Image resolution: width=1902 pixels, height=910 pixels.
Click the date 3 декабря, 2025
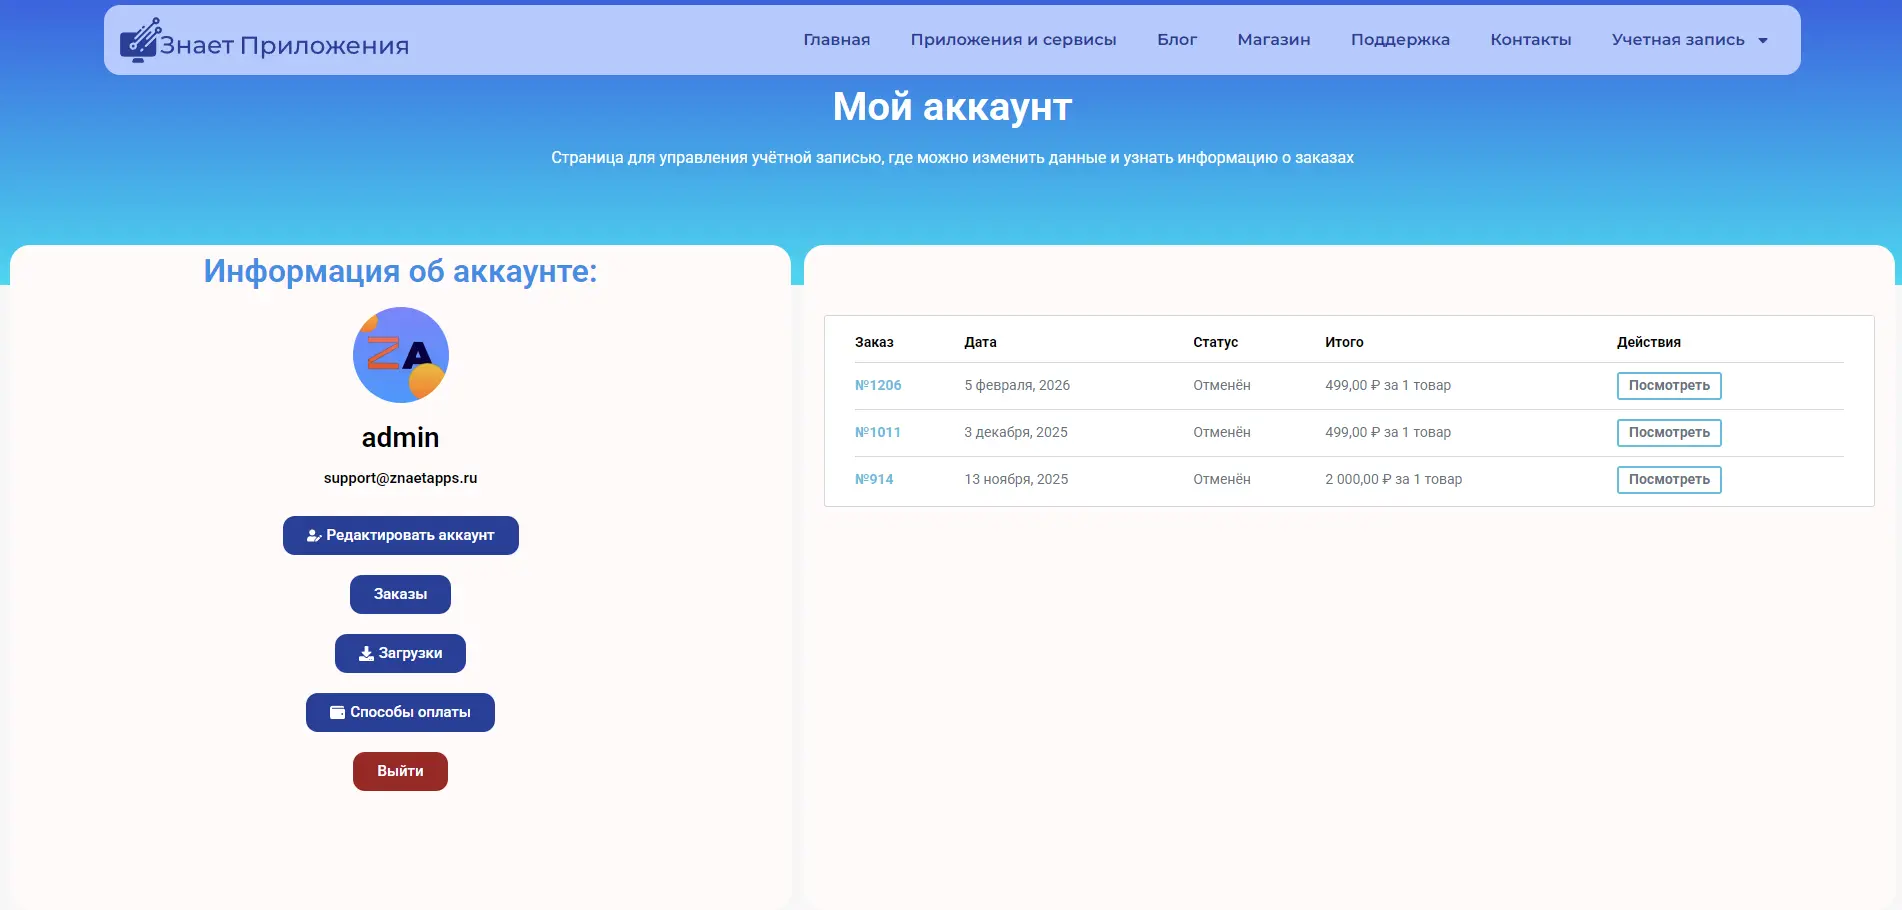[1016, 432]
